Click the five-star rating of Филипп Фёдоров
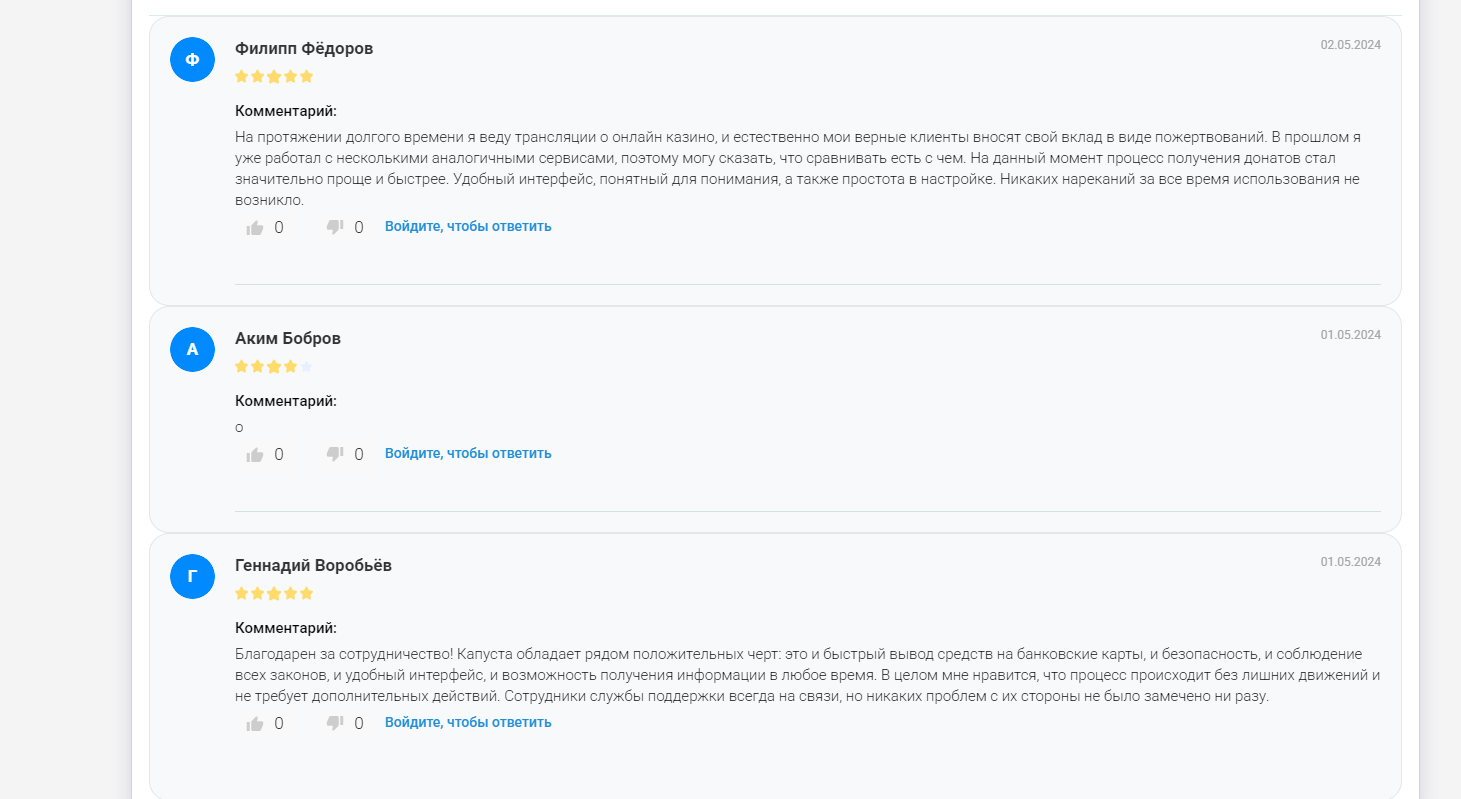1461x799 pixels. 274,77
